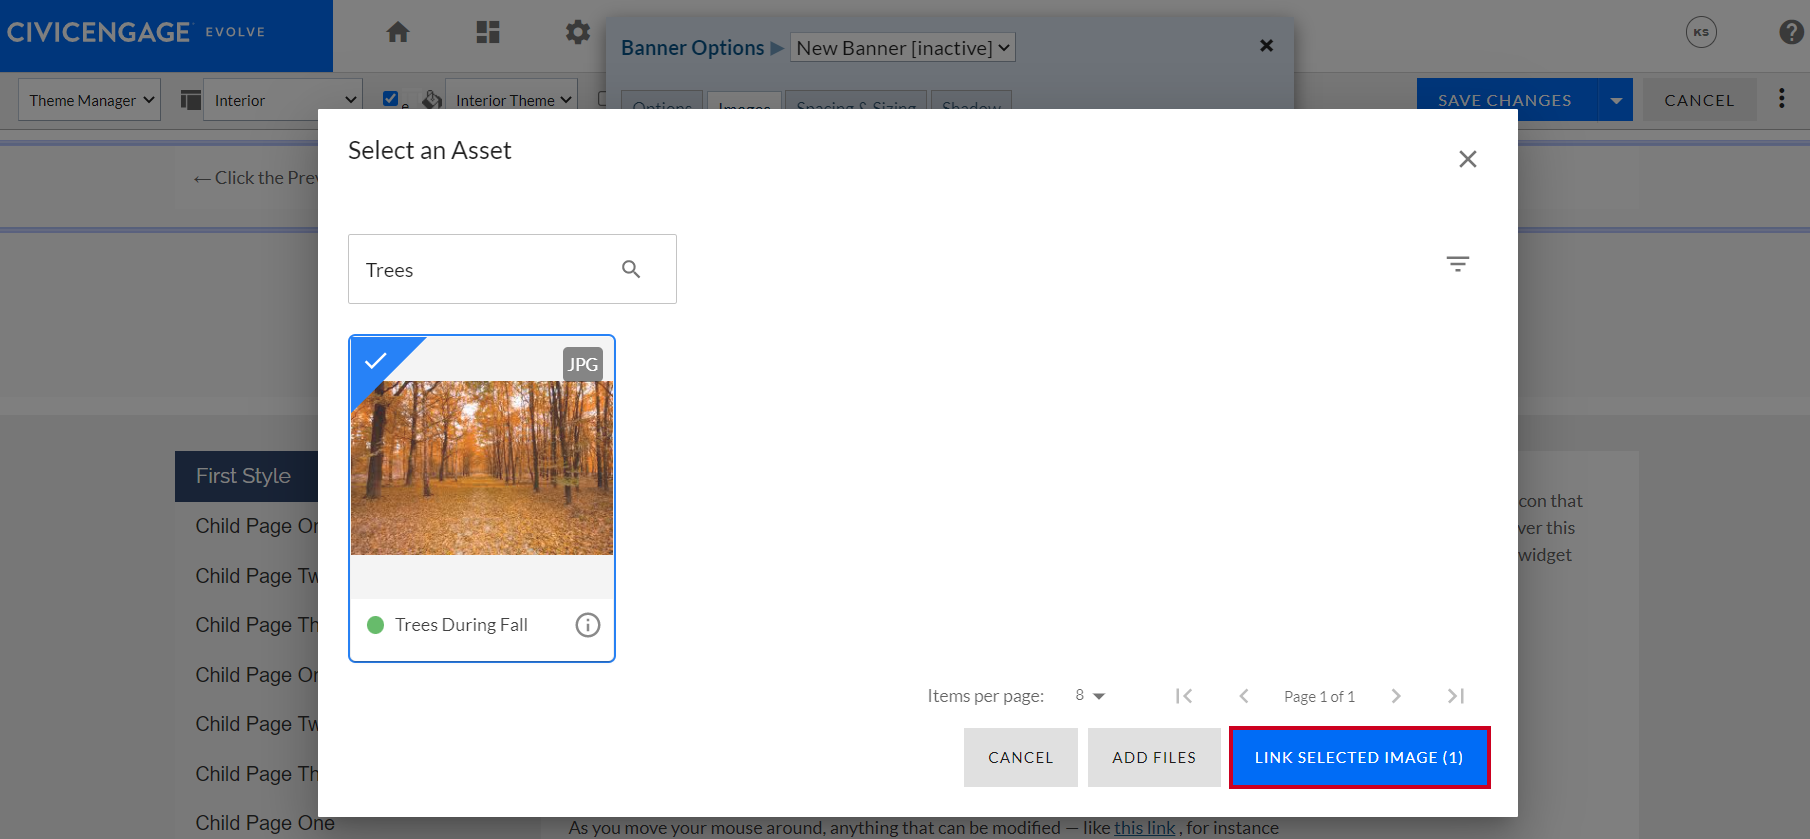Deselect the checked Trees During Fall asset
This screenshot has height=839, width=1810.
tap(376, 360)
